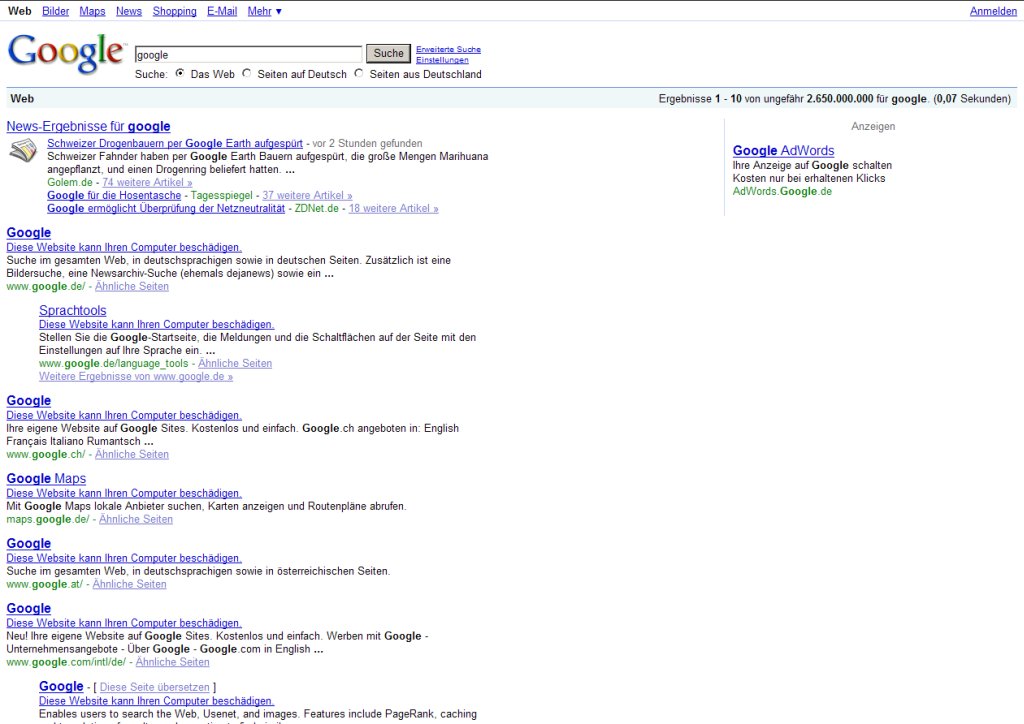Screen dimensions: 1024x724
Task: Open the Bilder tab
Action: coord(56,11)
